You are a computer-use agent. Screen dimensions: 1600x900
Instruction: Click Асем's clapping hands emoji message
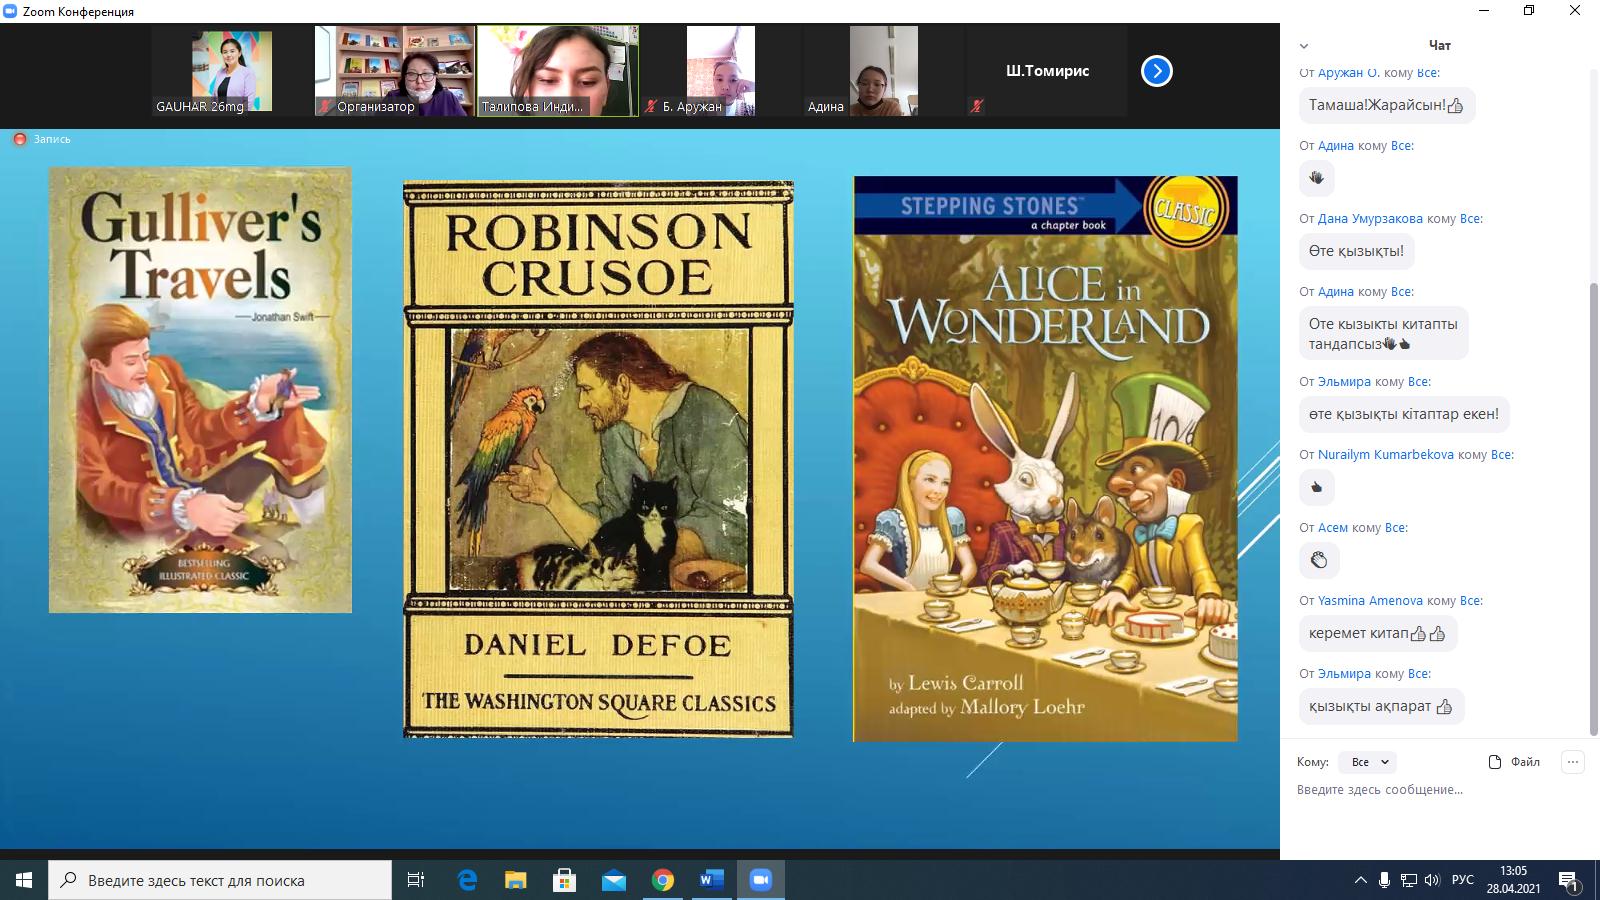point(1318,560)
